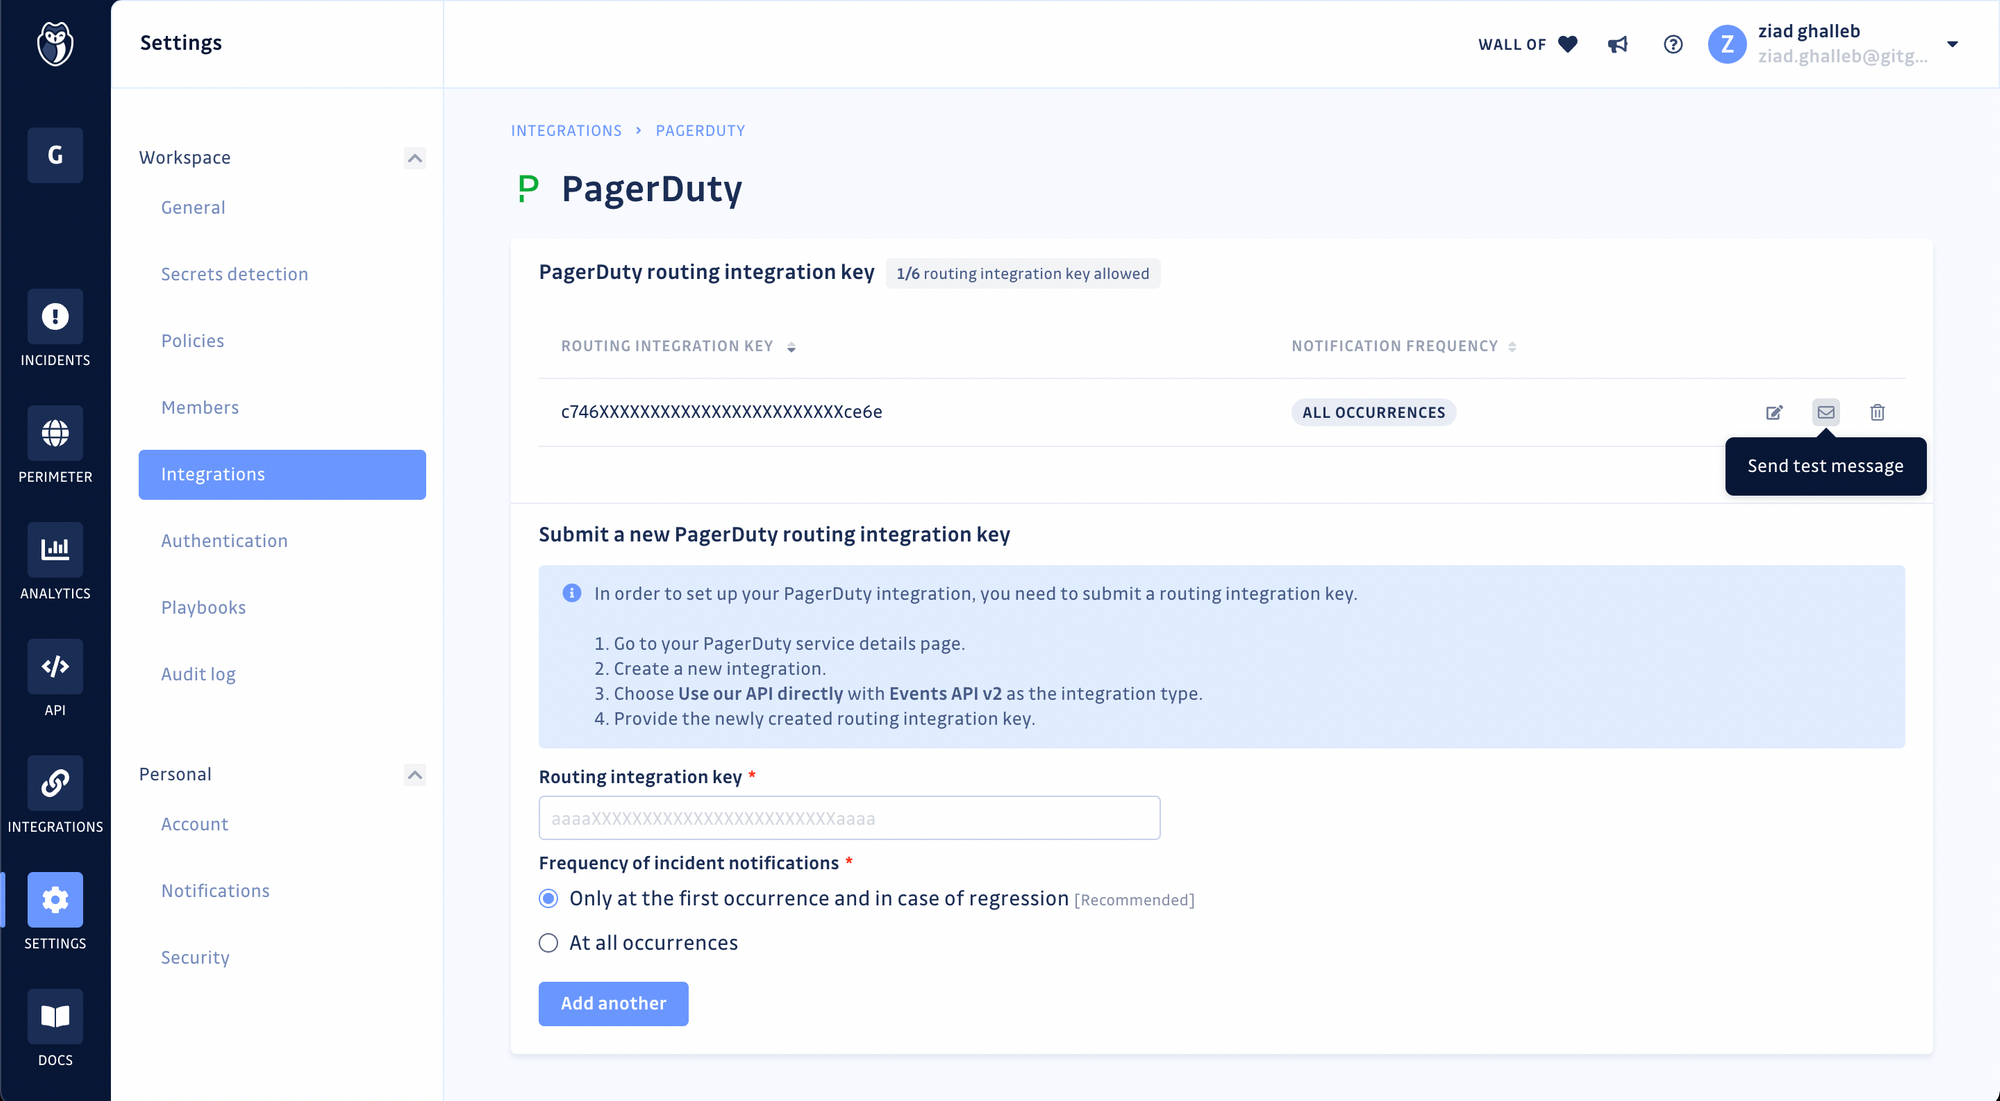The height and width of the screenshot is (1101, 2000).
Task: Open the Secrets detection settings page
Action: [x=235, y=274]
